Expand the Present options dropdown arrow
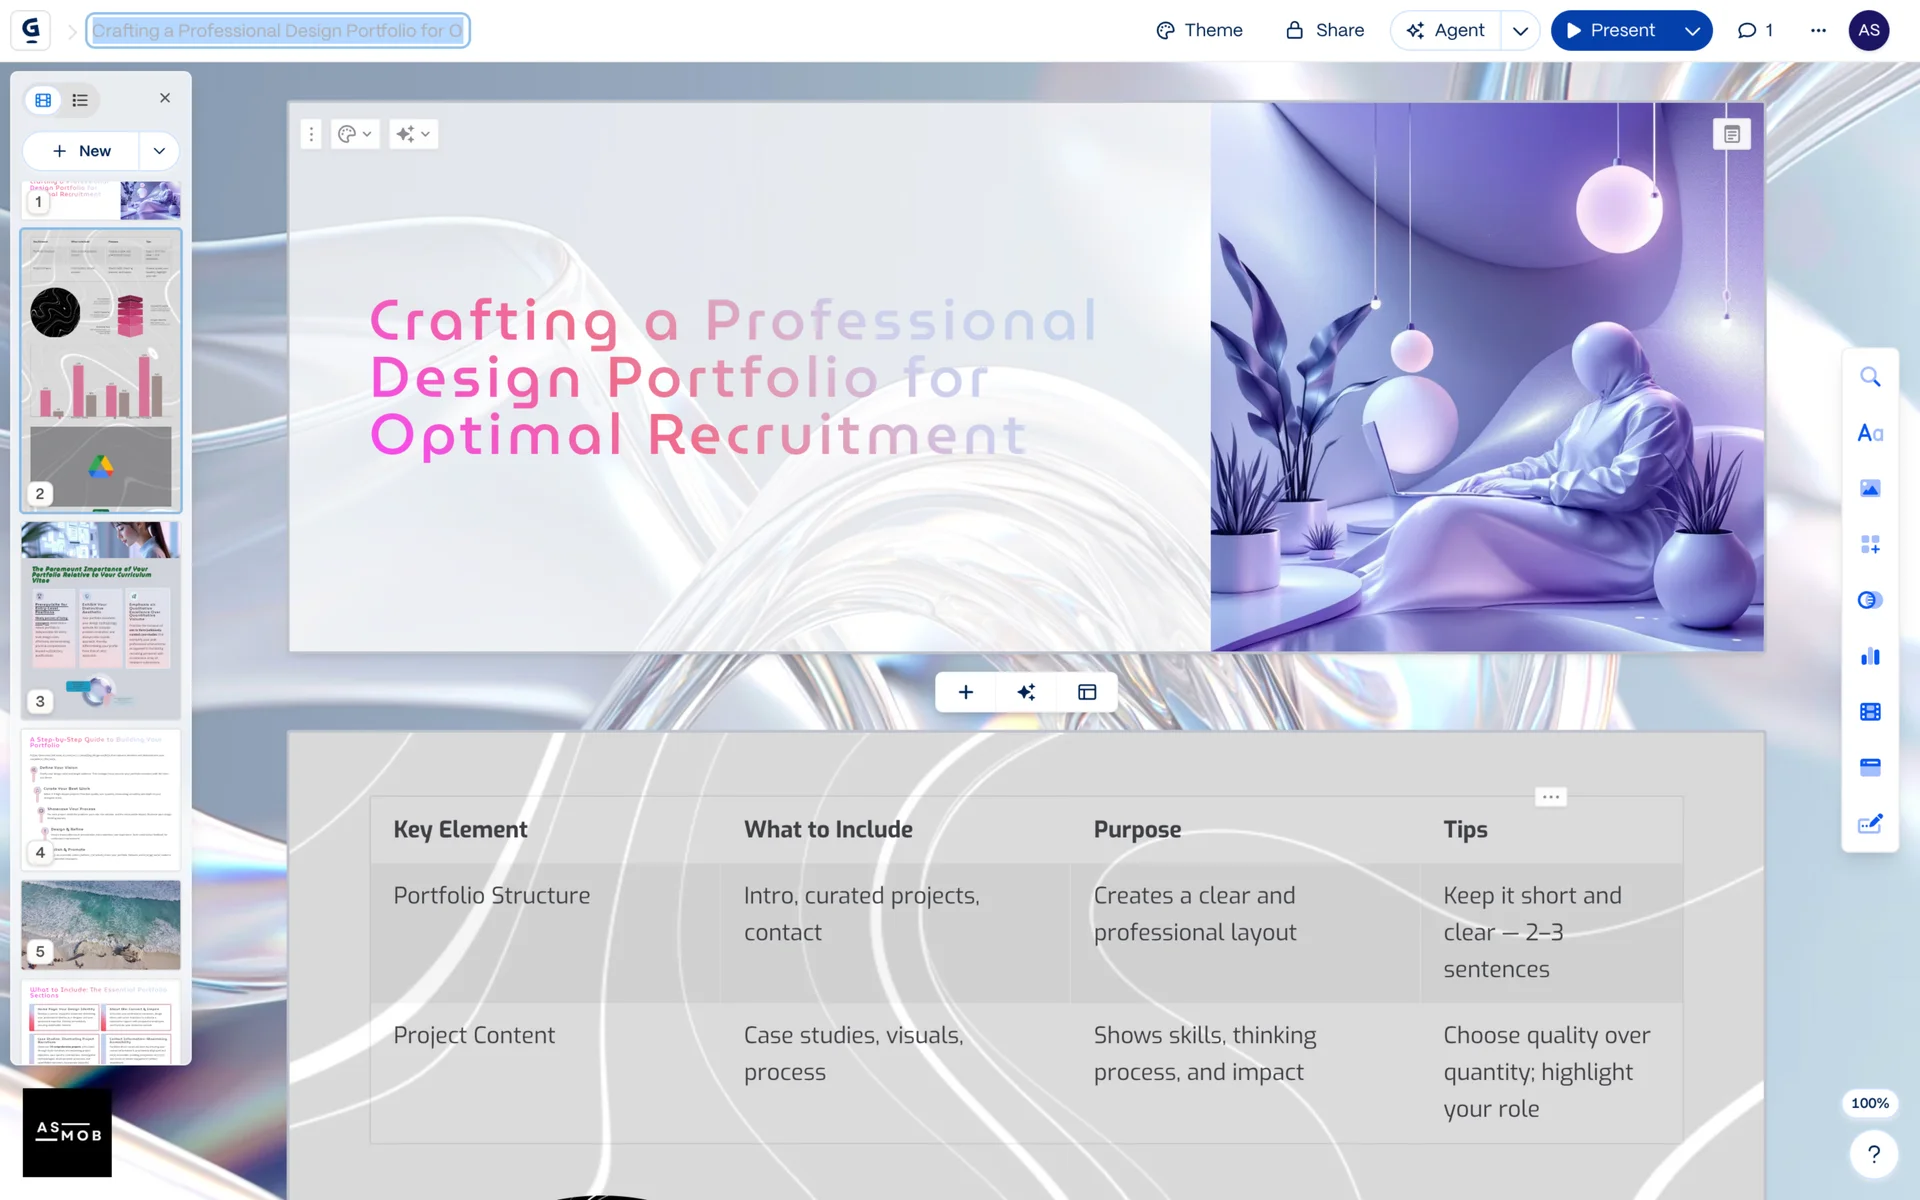 tap(1692, 30)
